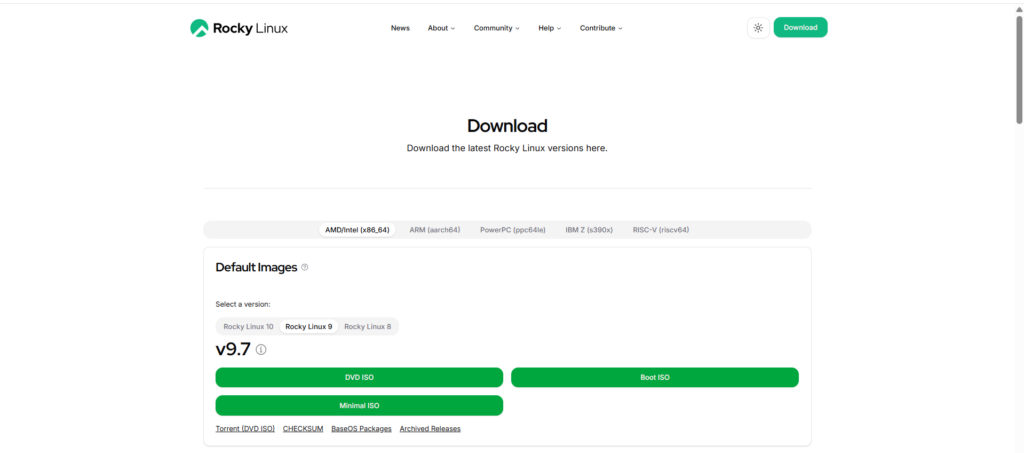Image resolution: width=1024 pixels, height=453 pixels.
Task: Toggle the light/dark theme sun icon
Action: pyautogui.click(x=758, y=28)
